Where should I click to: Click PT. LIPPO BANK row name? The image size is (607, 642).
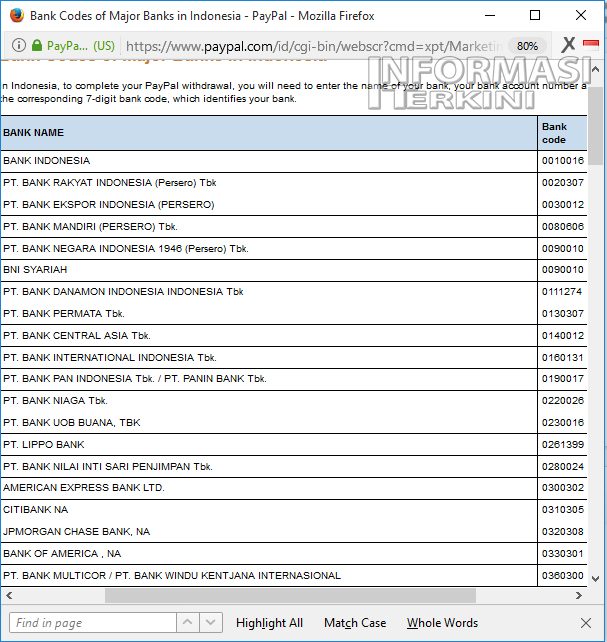(43, 445)
